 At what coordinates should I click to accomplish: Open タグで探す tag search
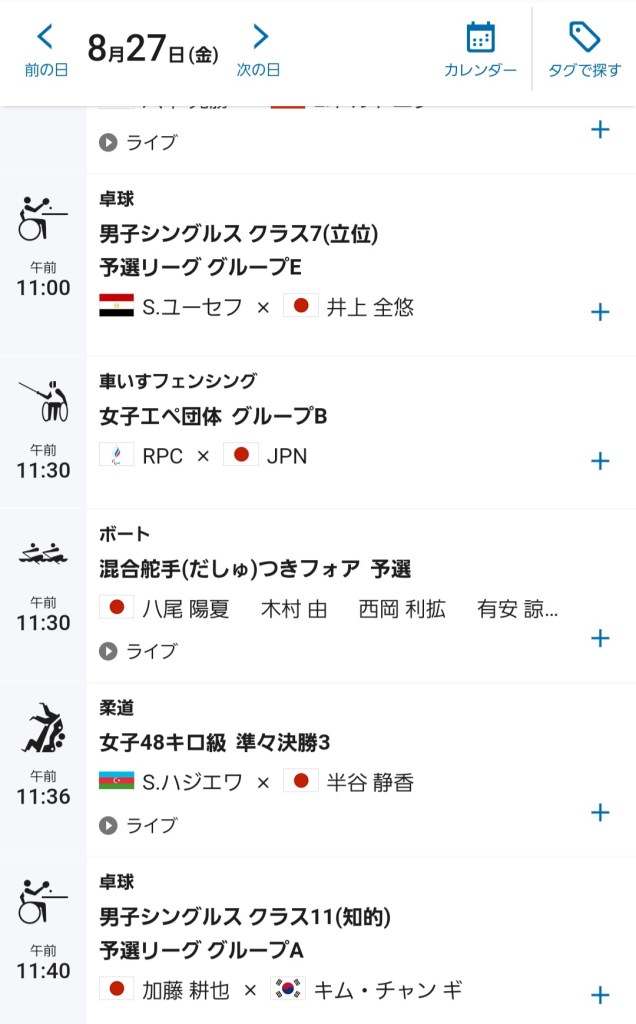584,50
